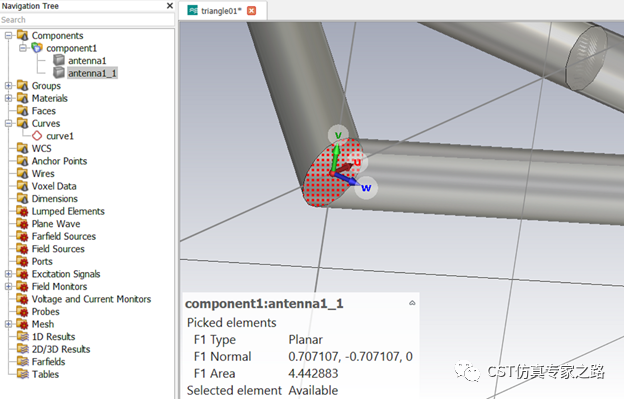
Task: Select the Ports tree item
Action: [42, 261]
